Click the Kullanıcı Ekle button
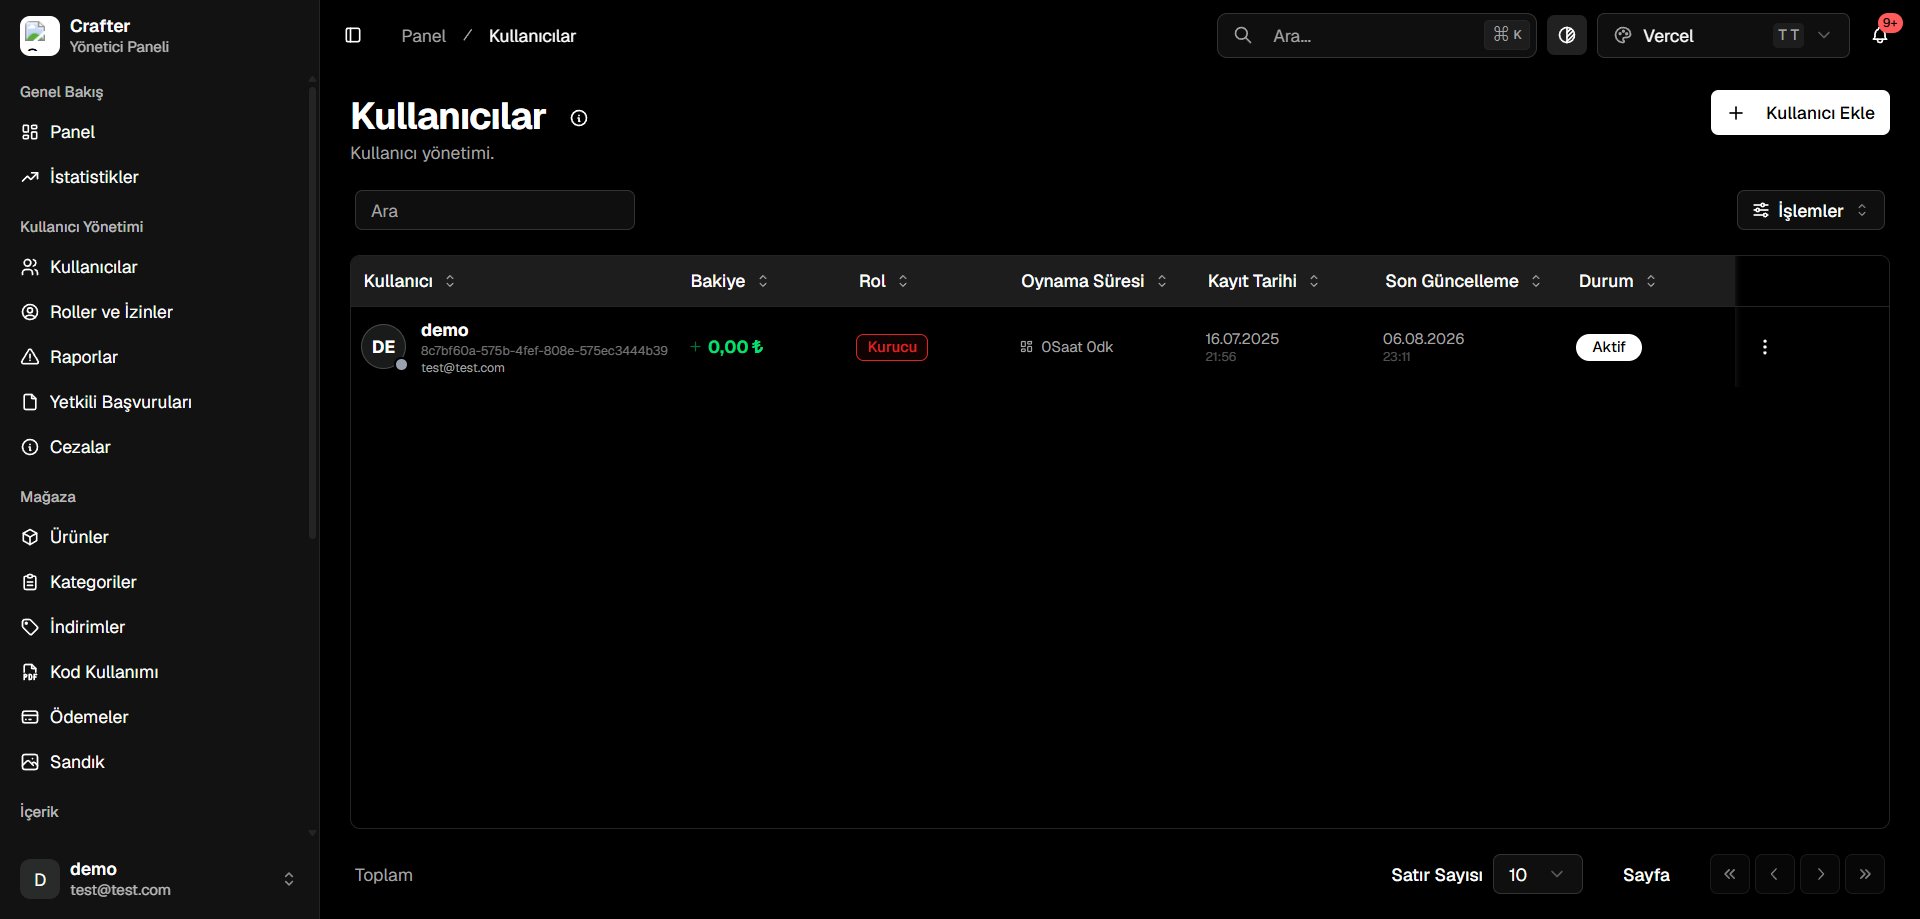Screen dimensions: 1920x919 1800,113
